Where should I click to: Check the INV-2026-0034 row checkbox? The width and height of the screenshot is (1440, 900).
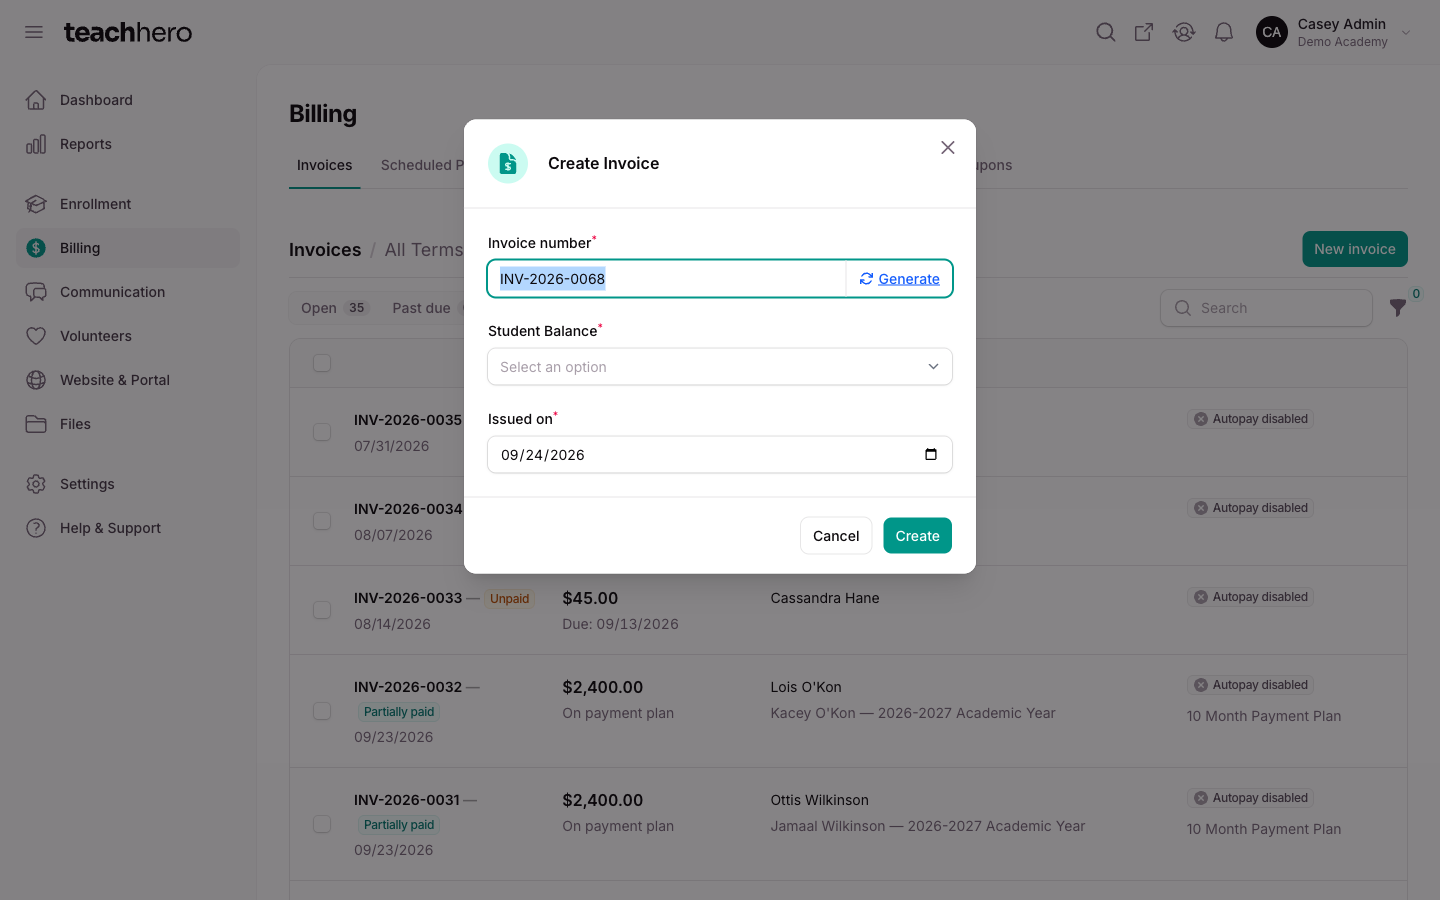click(322, 521)
